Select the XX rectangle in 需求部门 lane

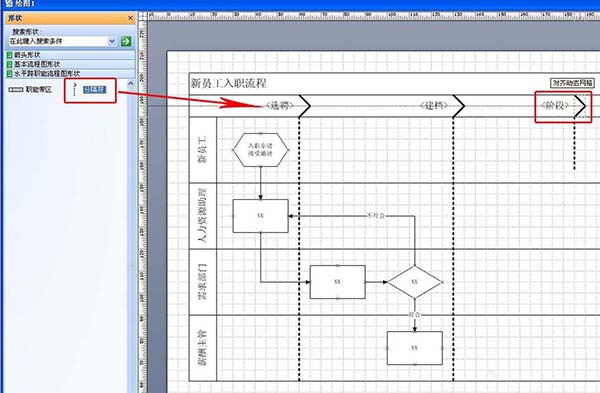coord(338,282)
